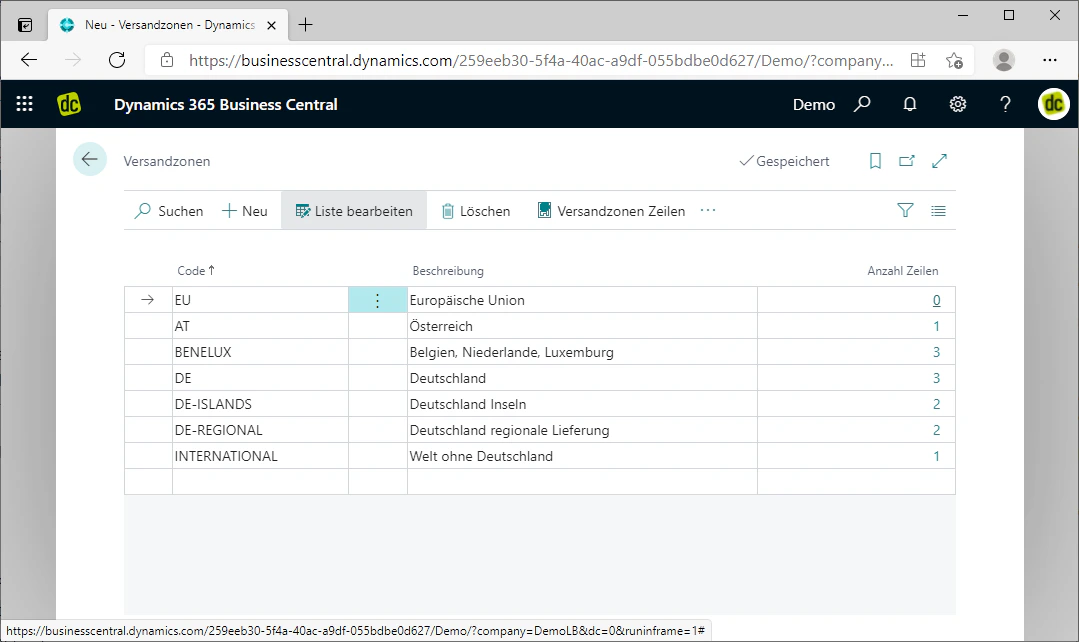Screen dimensions: 1079x642
Task: Toggle the page to full width
Action: click(939, 161)
